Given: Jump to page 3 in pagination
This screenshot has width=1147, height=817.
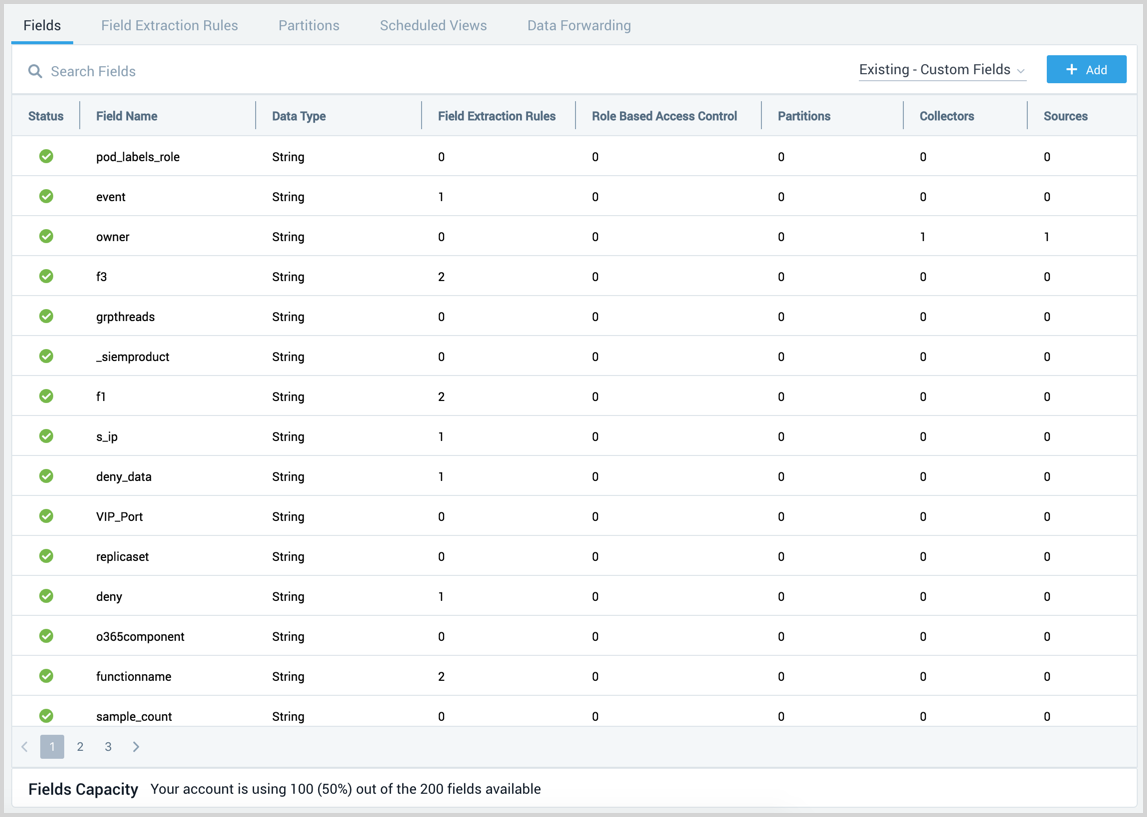Looking at the screenshot, I should (108, 746).
